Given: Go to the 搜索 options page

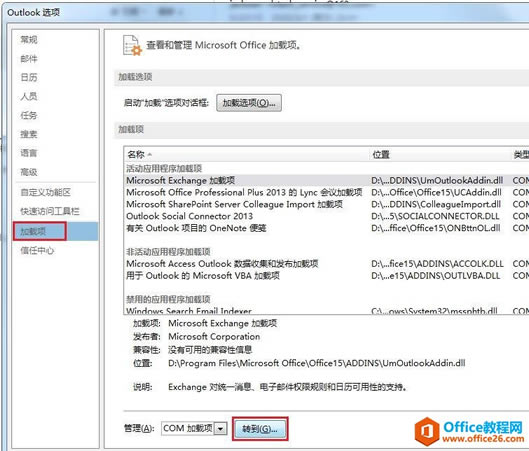Looking at the screenshot, I should tap(29, 134).
